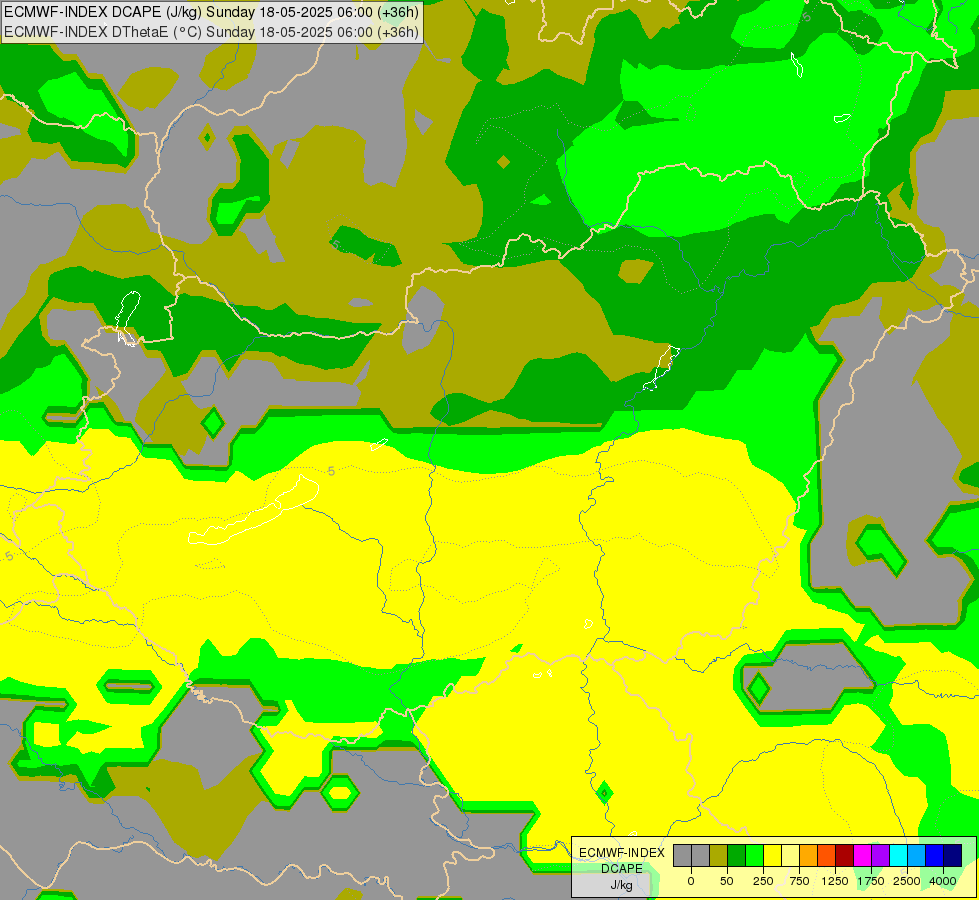
Task: Click the red-orange legend swatch before 1250
Action: click(x=827, y=856)
